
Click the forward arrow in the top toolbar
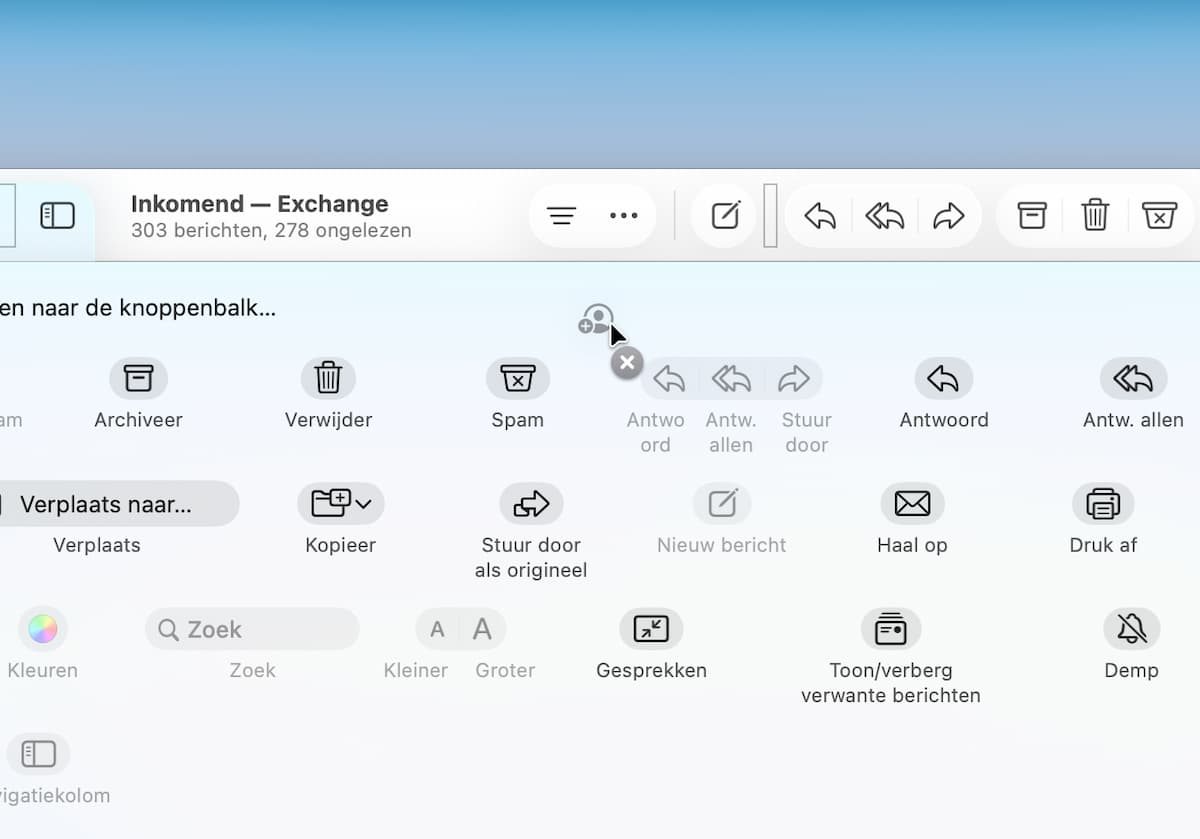[948, 216]
